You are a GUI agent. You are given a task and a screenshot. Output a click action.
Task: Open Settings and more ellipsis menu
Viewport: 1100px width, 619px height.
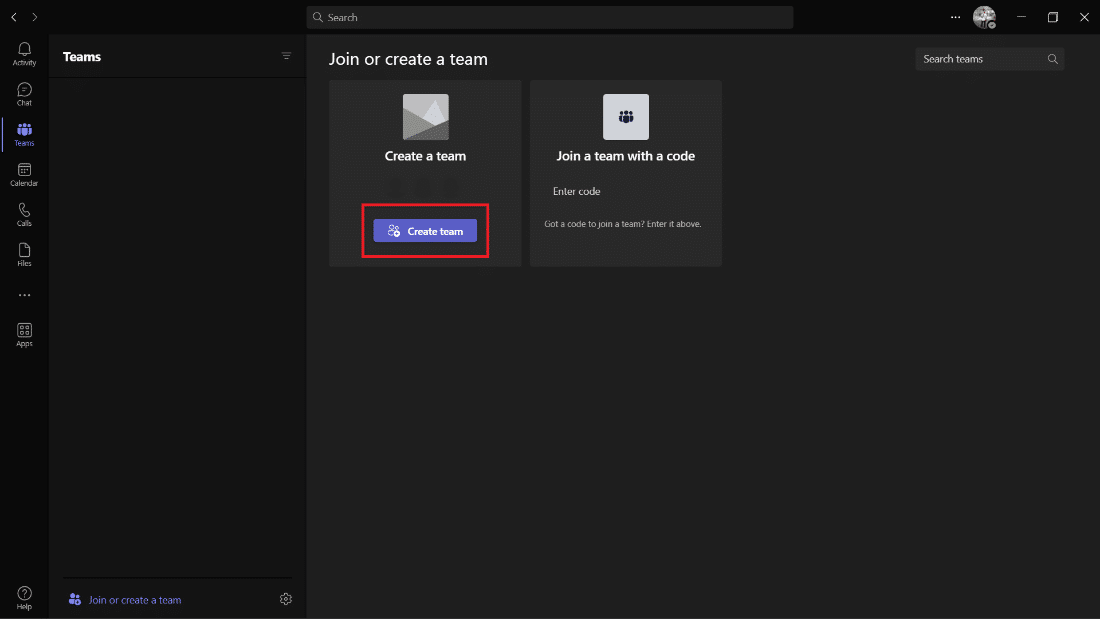(x=955, y=17)
